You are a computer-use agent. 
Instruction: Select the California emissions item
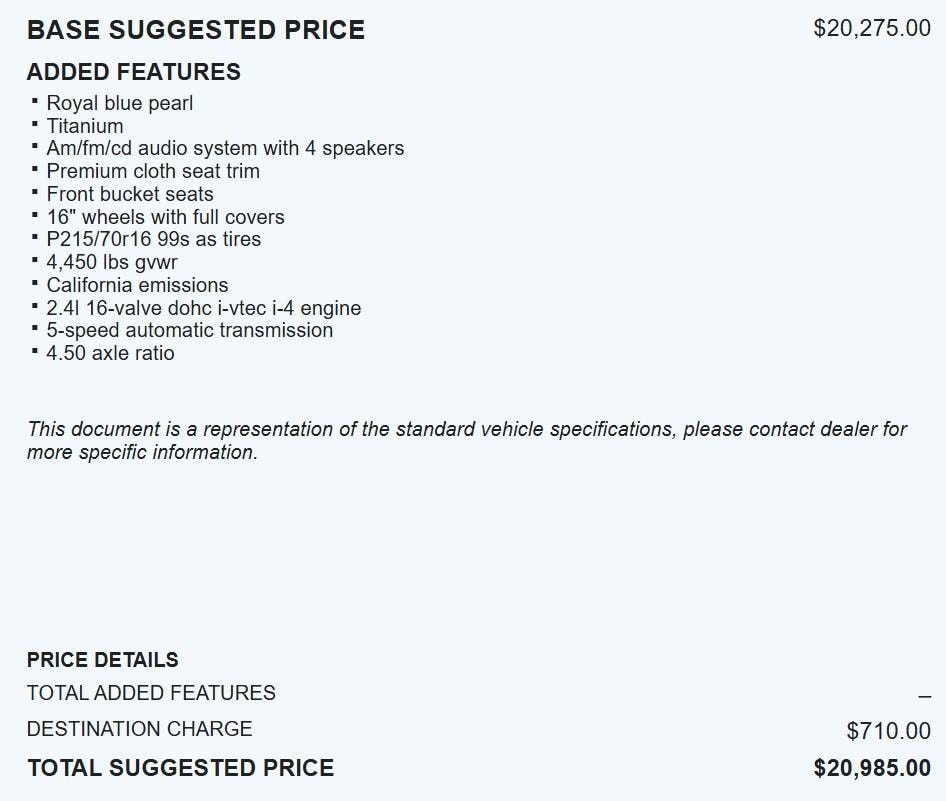(137, 285)
